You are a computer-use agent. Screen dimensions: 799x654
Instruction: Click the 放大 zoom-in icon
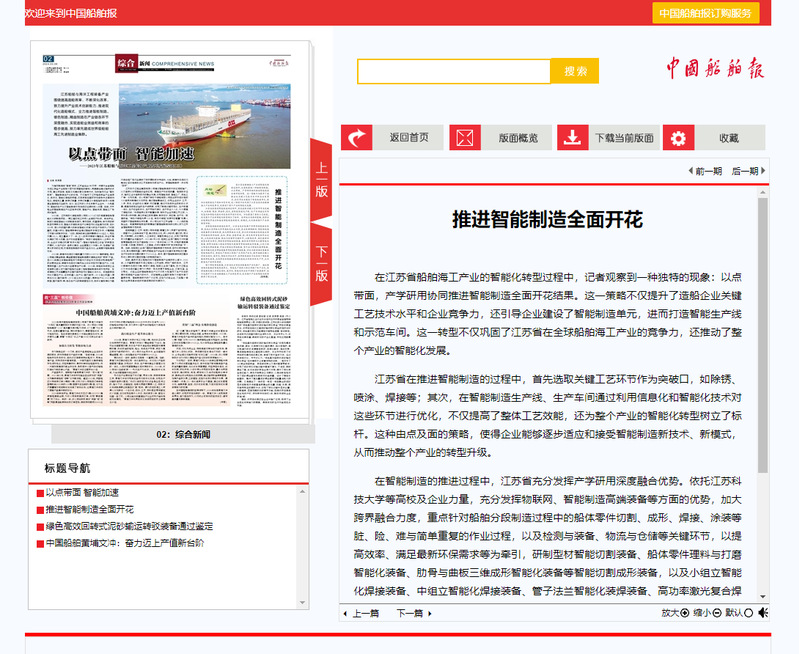pyautogui.click(x=686, y=613)
